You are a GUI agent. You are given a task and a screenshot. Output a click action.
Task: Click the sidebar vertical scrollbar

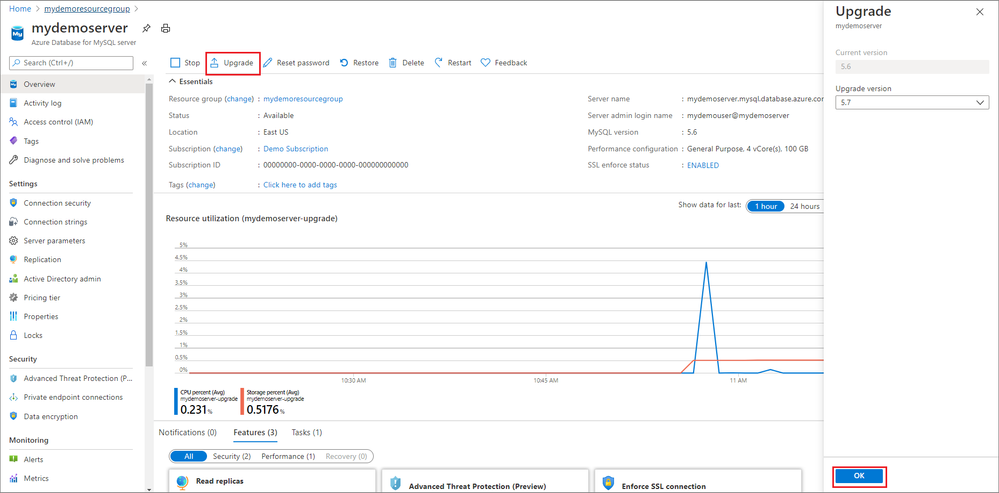pyautogui.click(x=148, y=223)
